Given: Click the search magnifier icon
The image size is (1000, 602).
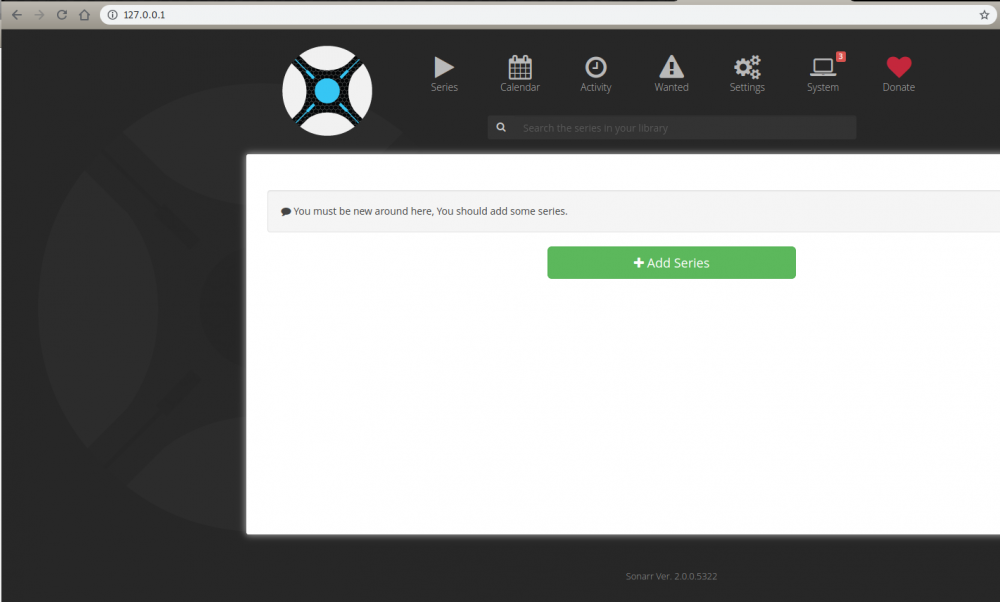Looking at the screenshot, I should (x=501, y=128).
